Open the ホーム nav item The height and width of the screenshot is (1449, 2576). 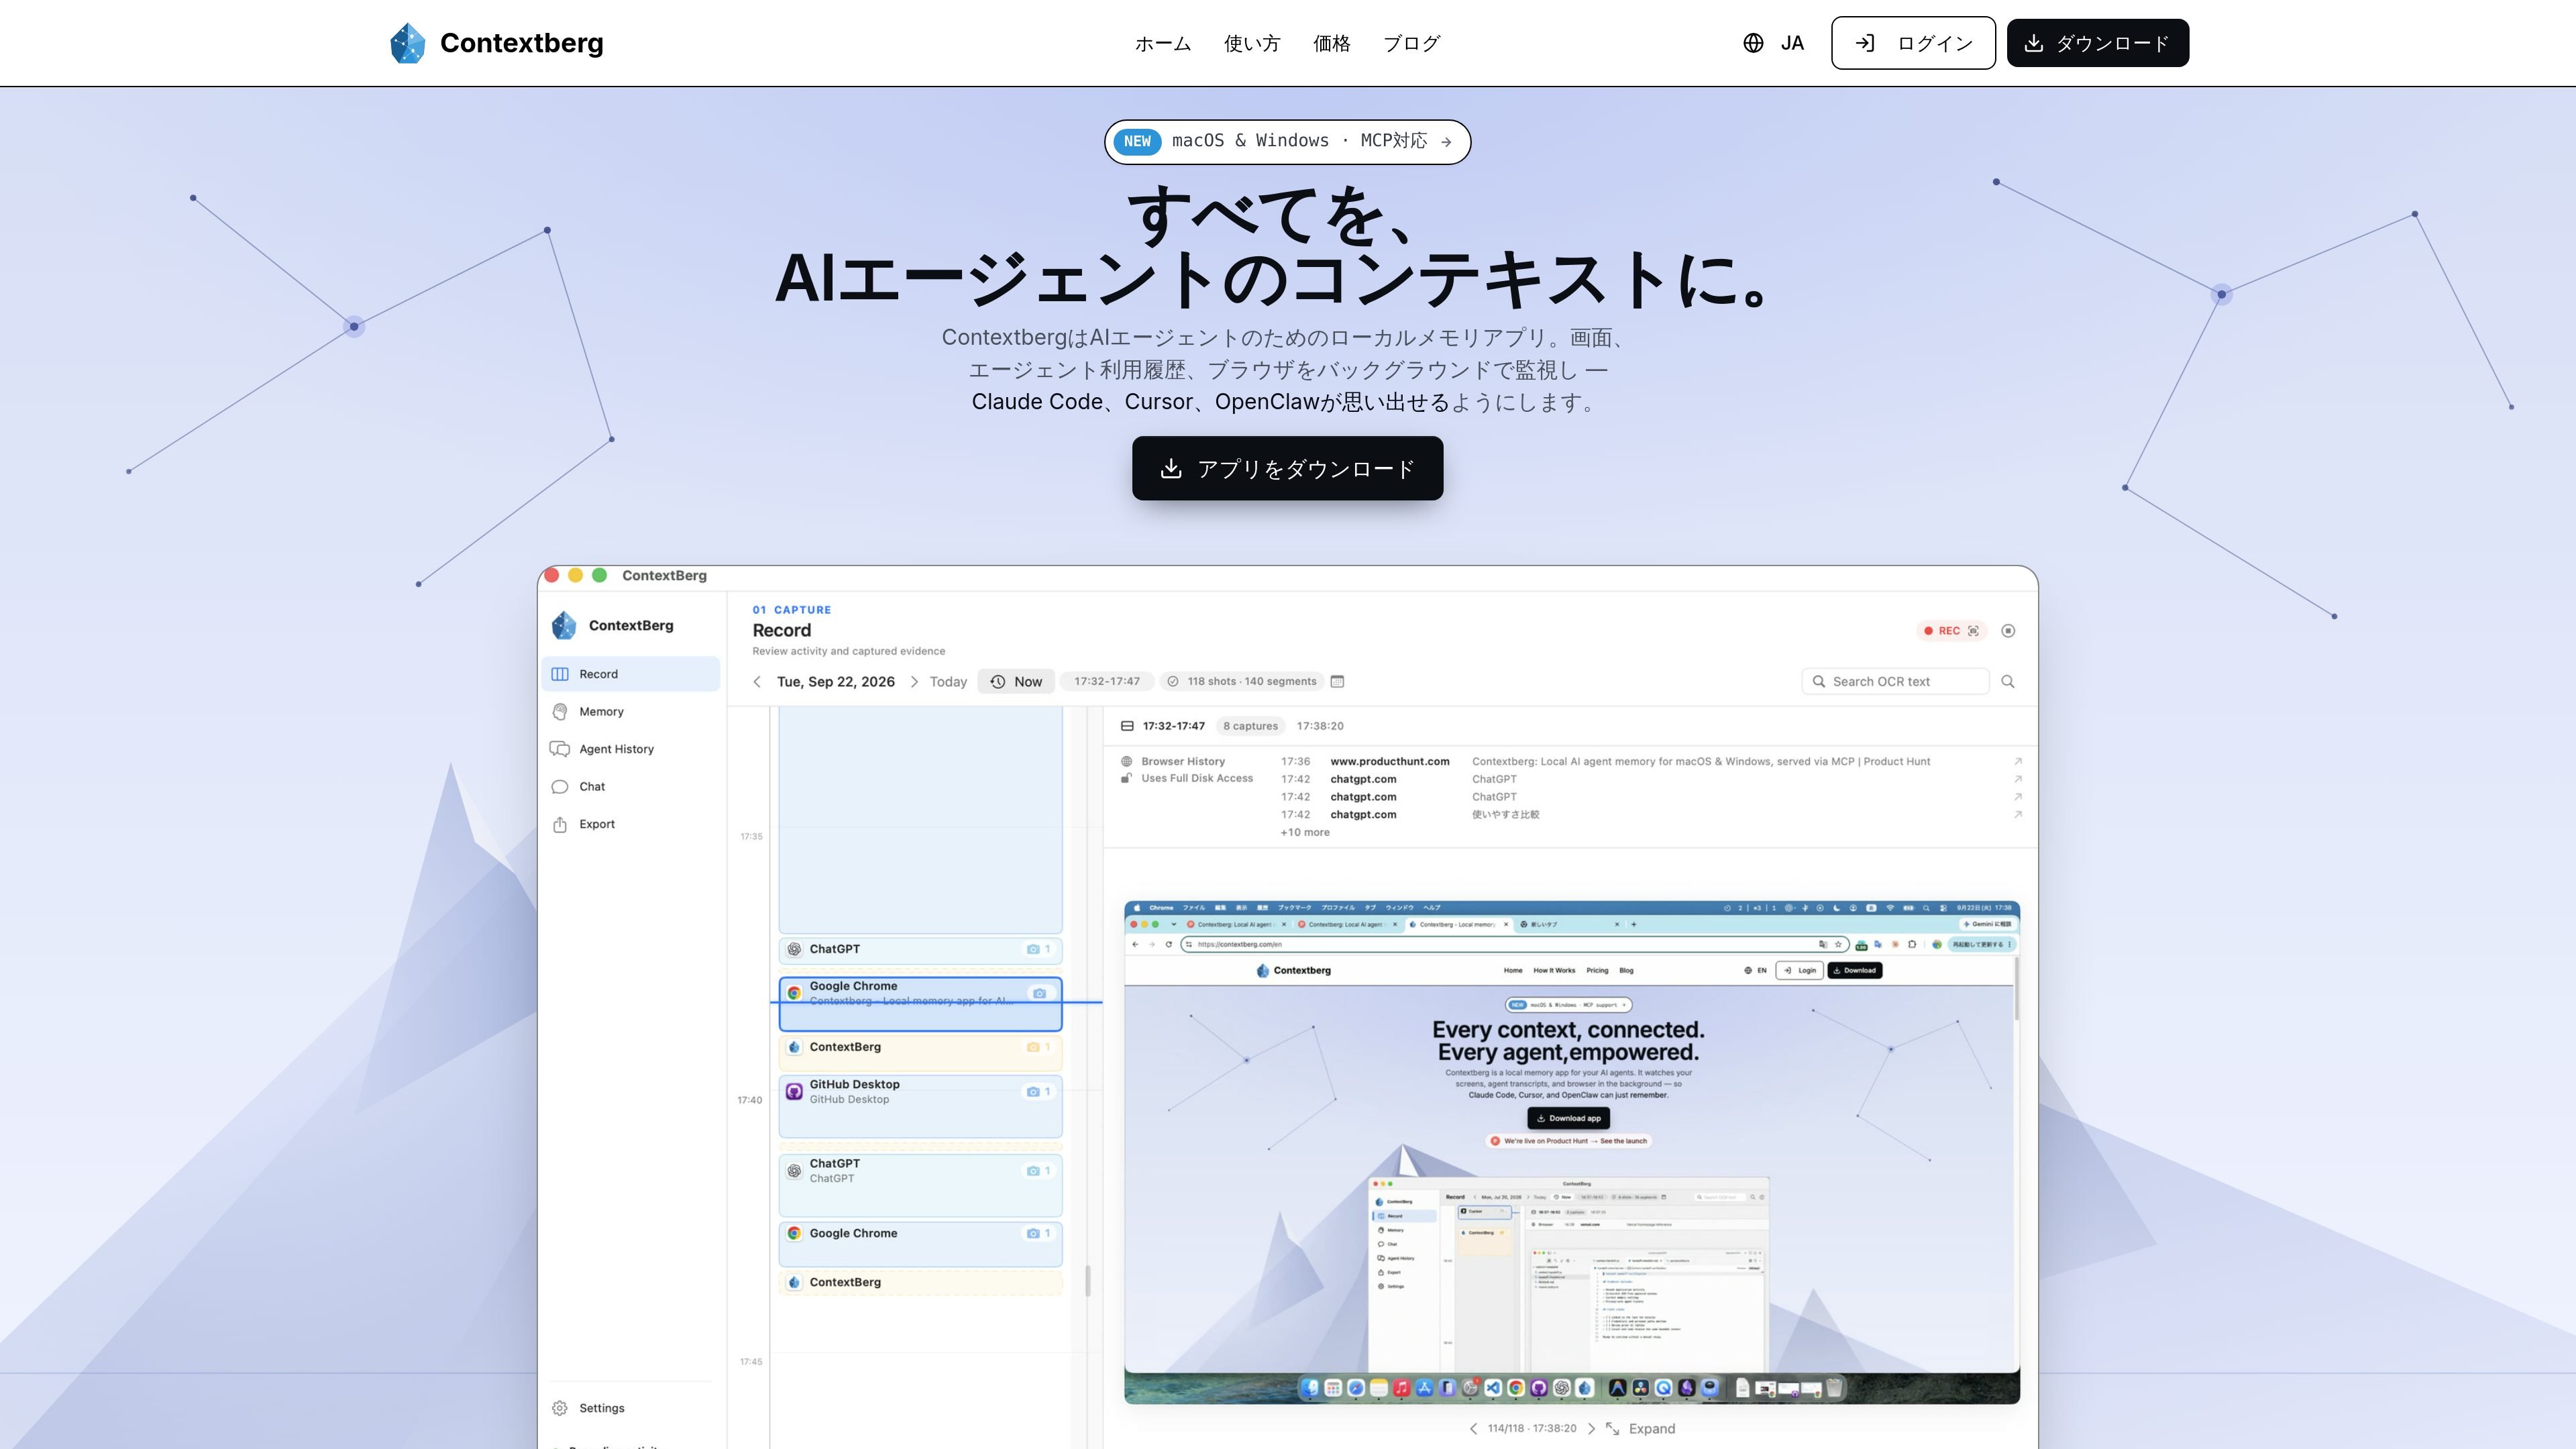[1163, 43]
